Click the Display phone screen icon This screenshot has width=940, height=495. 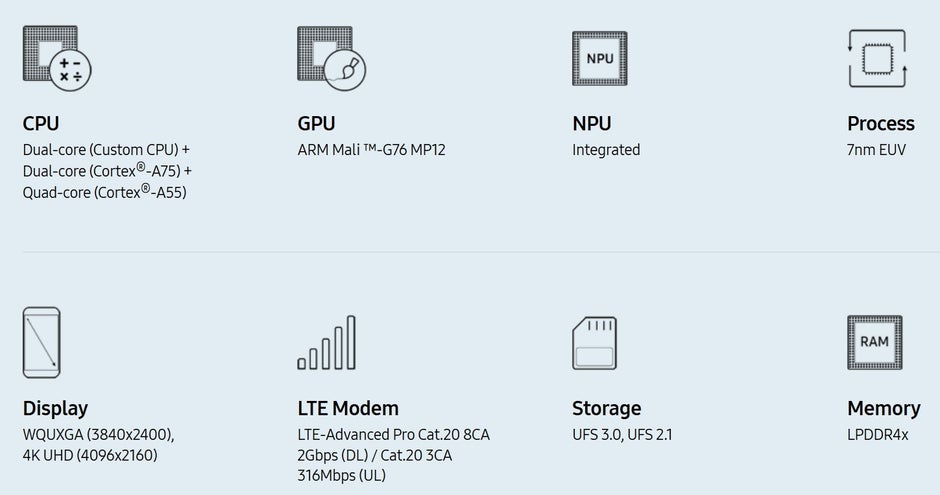click(x=41, y=342)
